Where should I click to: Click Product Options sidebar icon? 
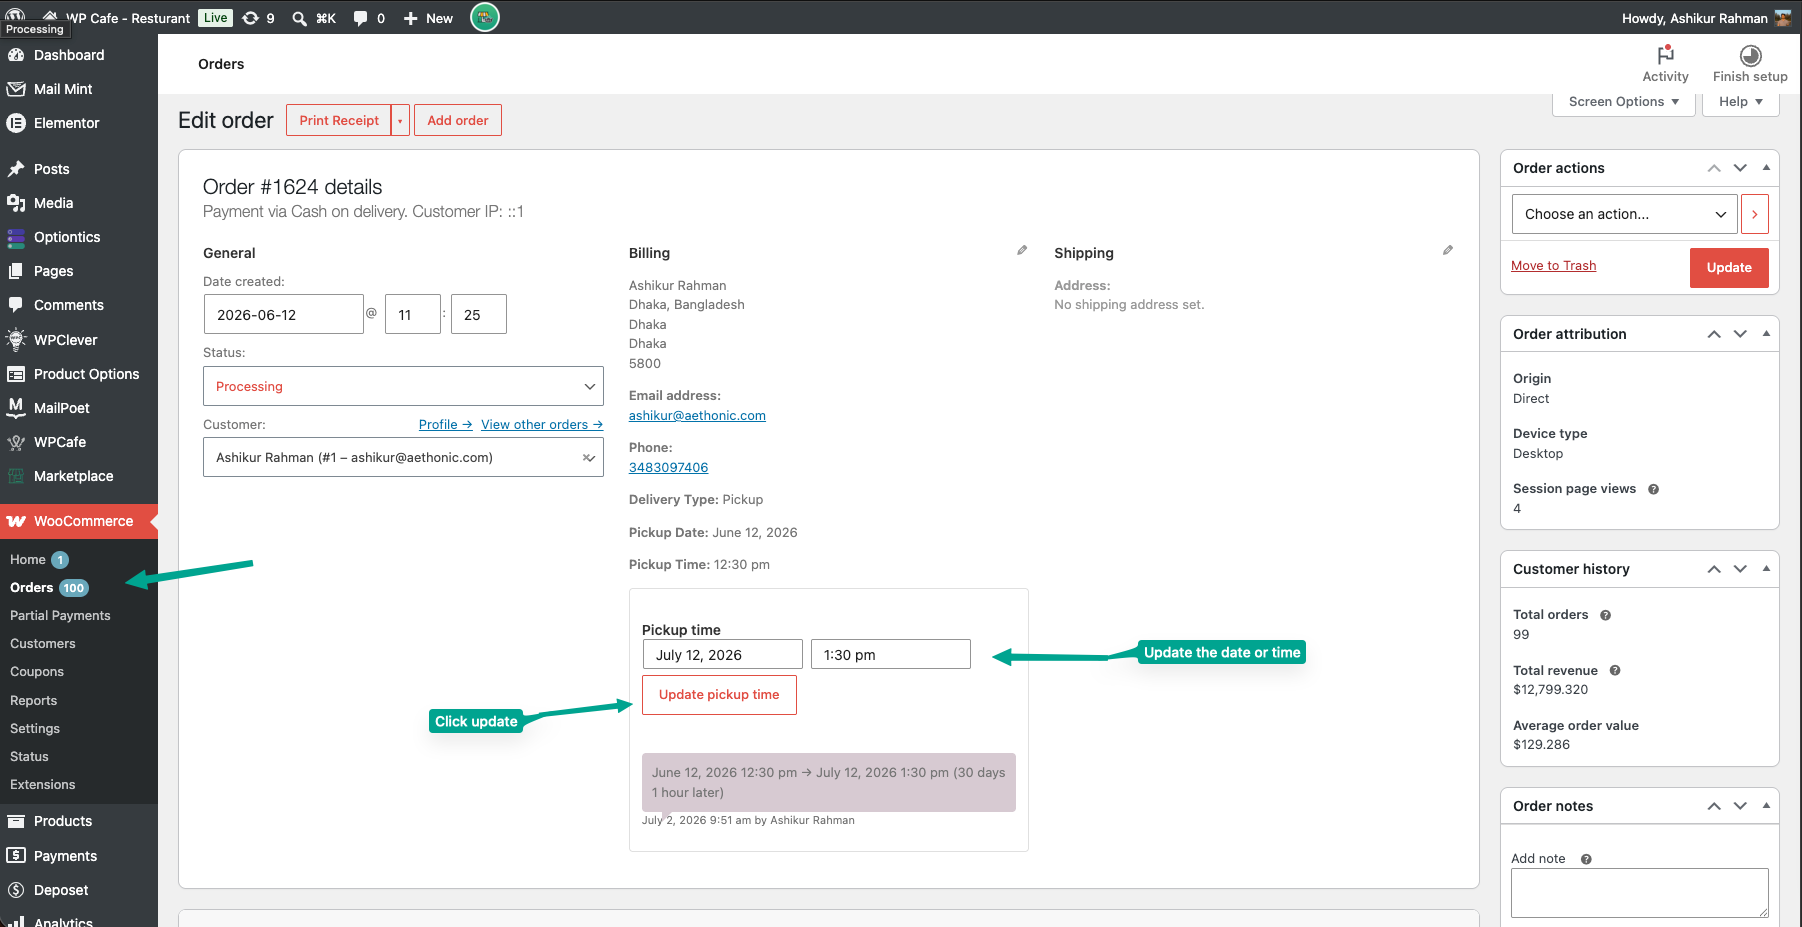(x=16, y=374)
